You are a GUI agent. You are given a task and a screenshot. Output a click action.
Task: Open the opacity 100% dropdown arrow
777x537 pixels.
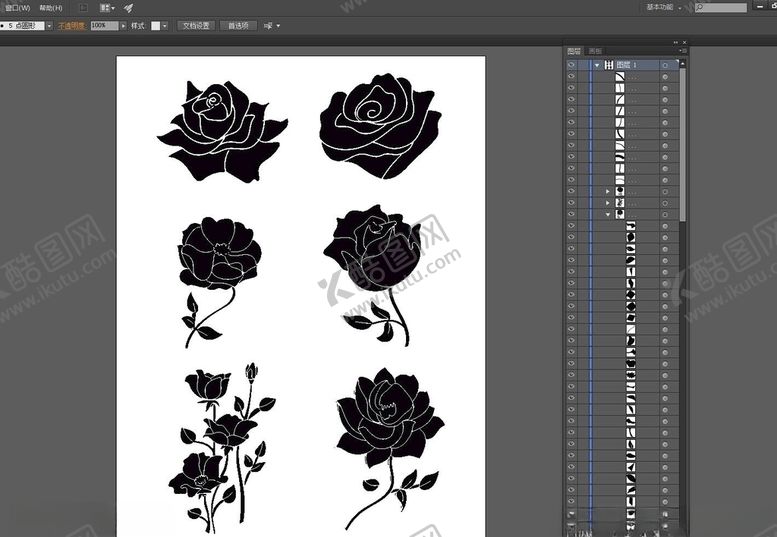tap(124, 26)
